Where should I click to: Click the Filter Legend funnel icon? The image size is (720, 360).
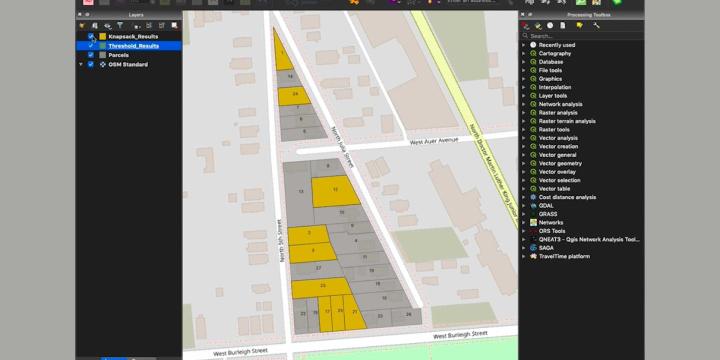pos(120,26)
